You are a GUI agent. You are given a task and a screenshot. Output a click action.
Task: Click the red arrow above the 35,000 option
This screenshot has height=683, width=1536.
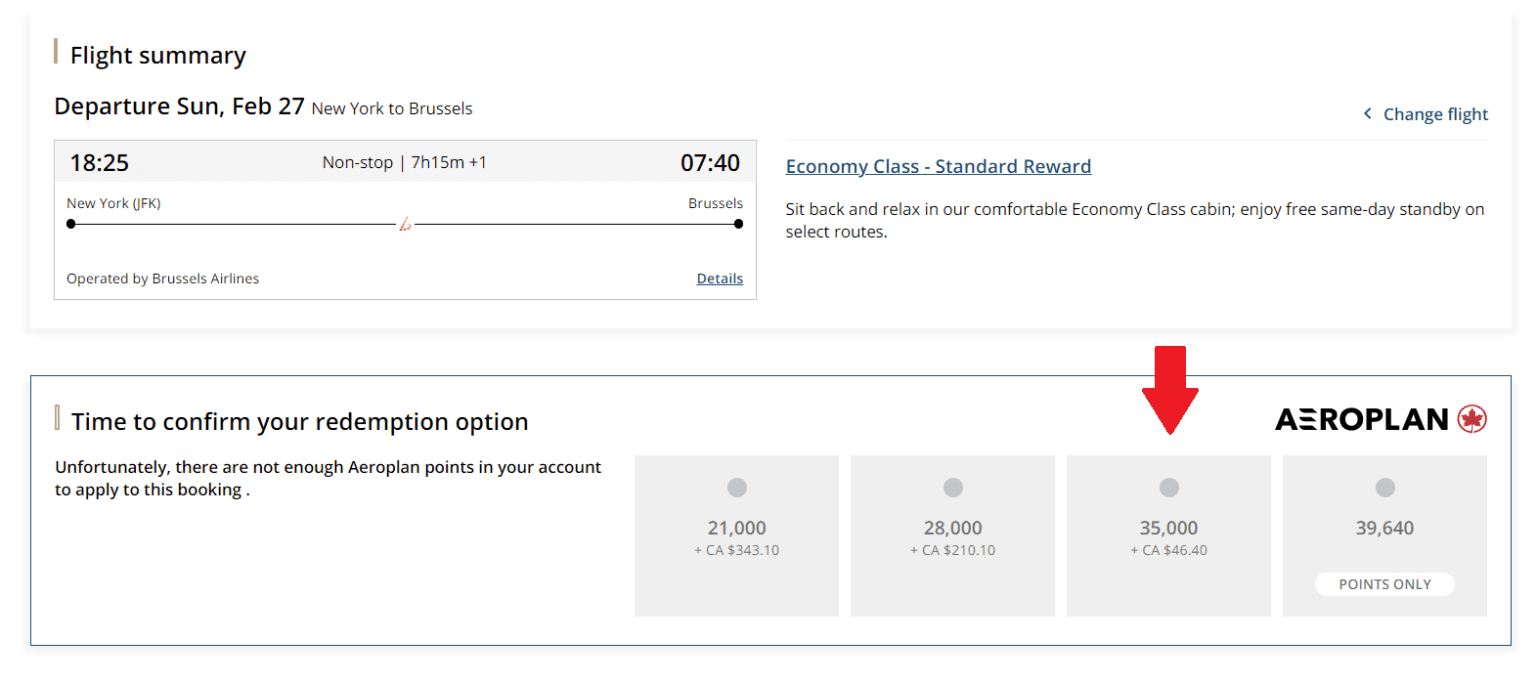click(x=1168, y=390)
